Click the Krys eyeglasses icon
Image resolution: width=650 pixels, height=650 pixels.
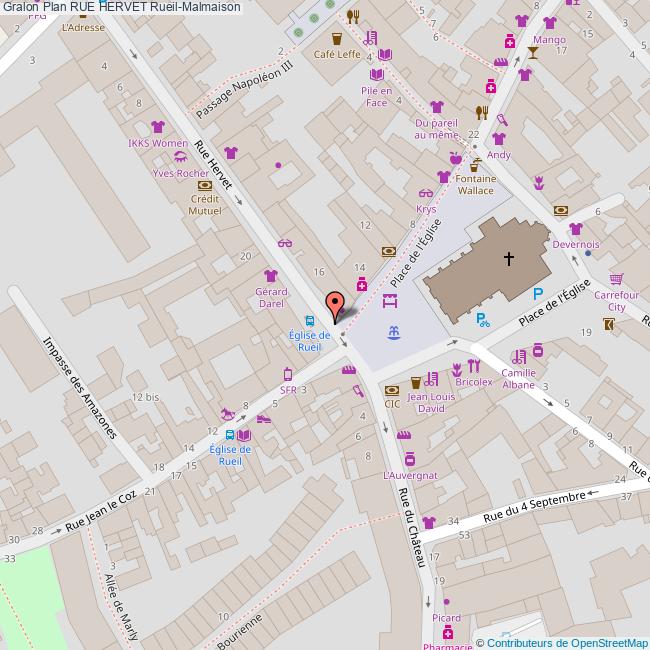427,194
